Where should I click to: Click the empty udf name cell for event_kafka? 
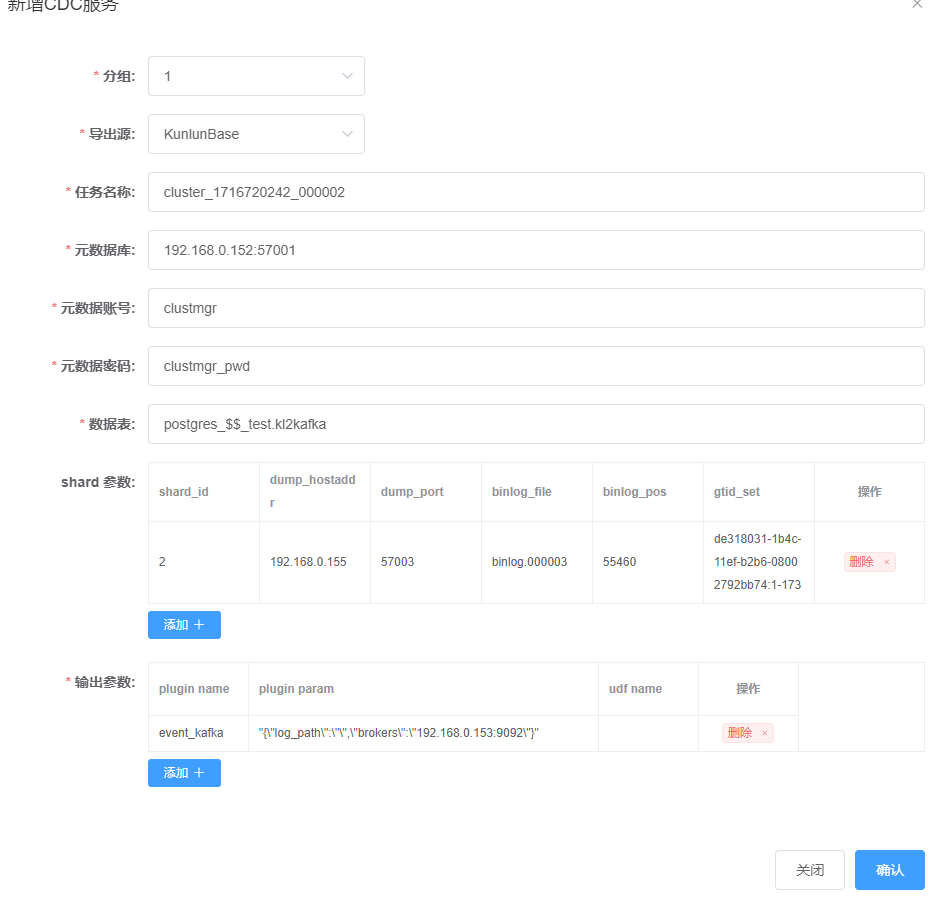pyautogui.click(x=648, y=733)
